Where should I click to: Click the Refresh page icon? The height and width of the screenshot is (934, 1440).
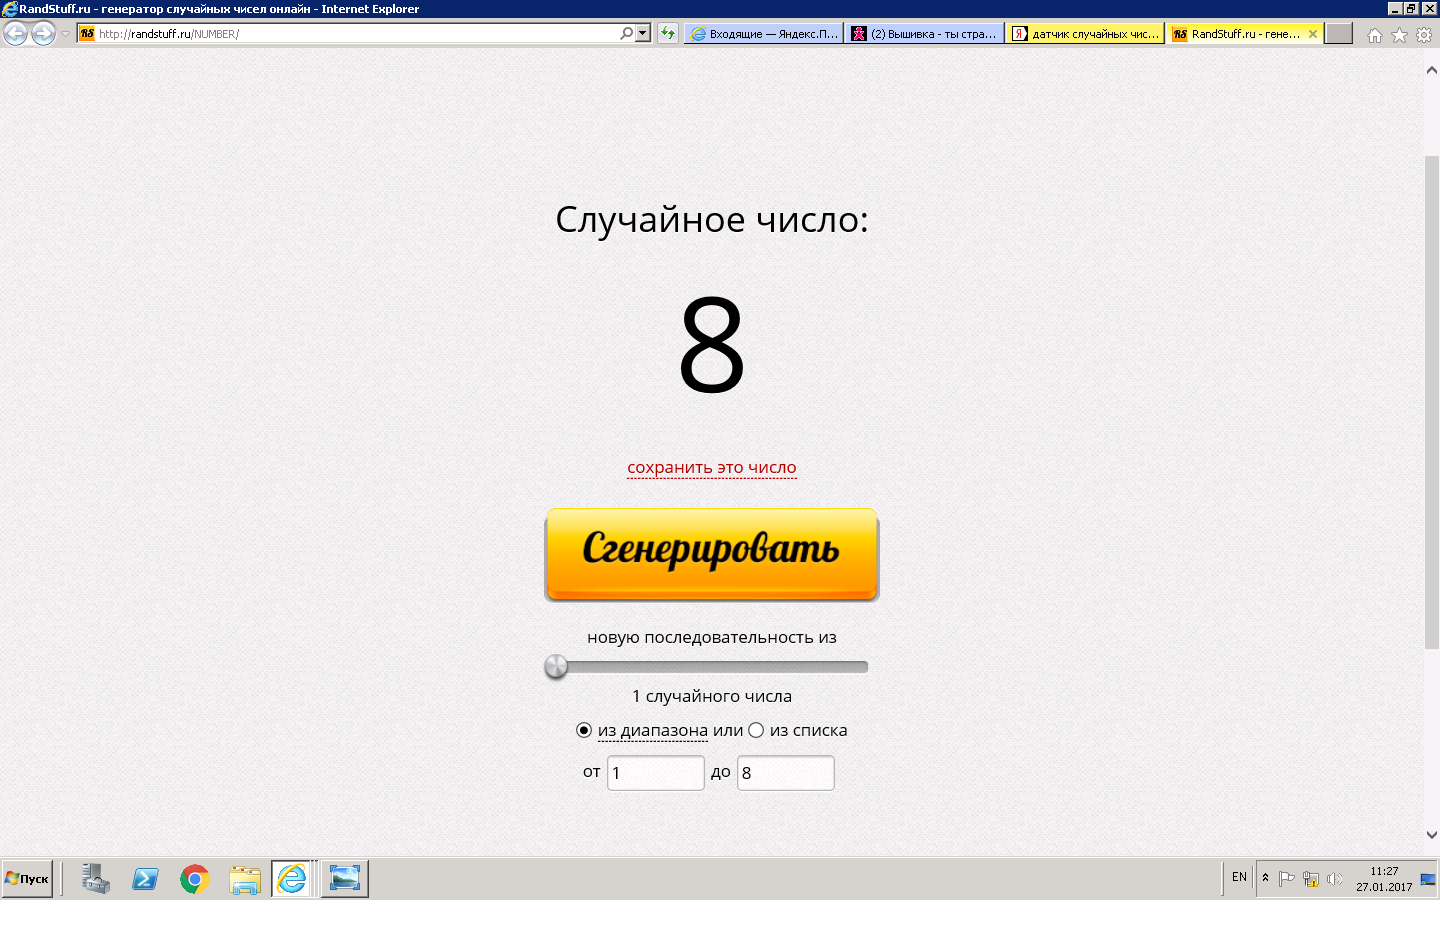coord(668,33)
